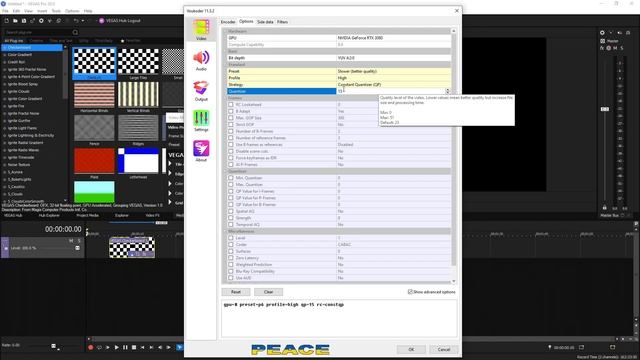Open the Tools menu in VEGAS Pro
The image size is (640, 360).
tap(56, 11)
